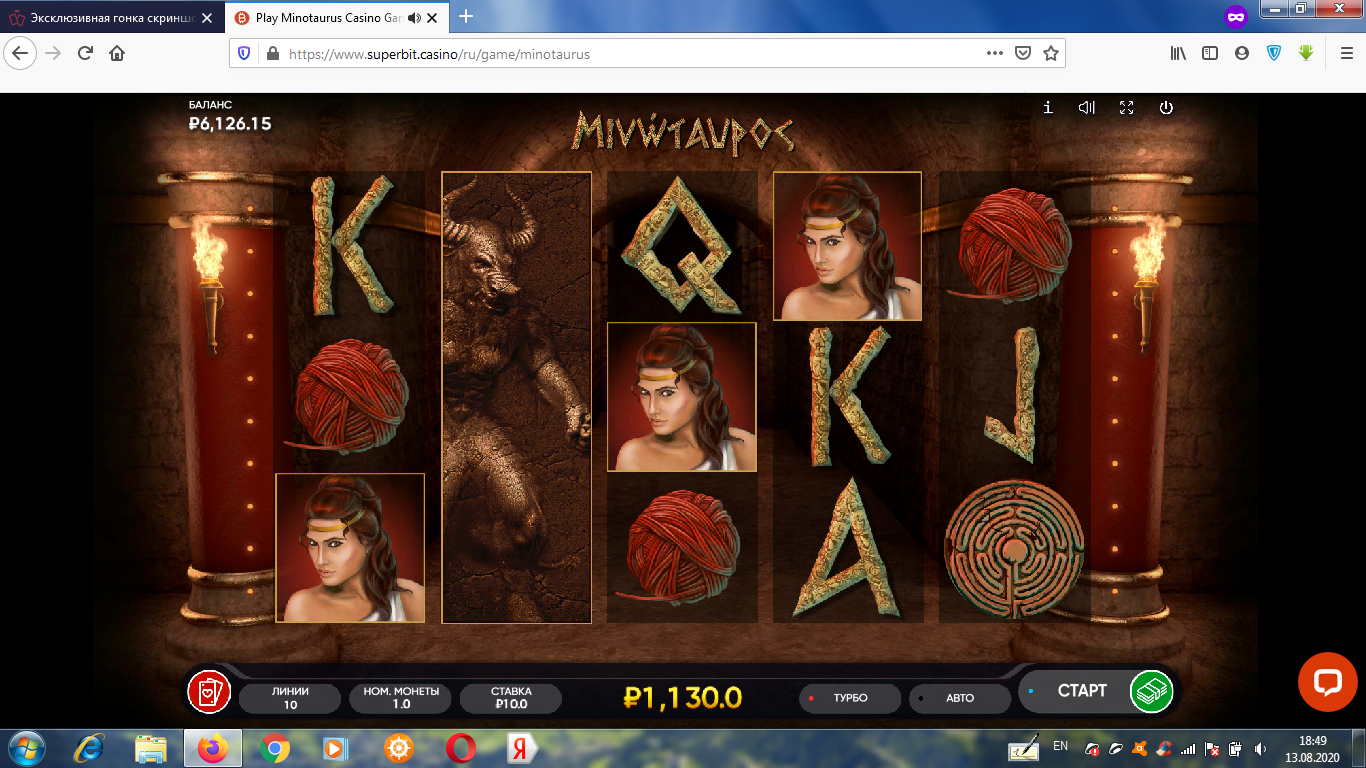Mute audio on the Minotaurus tab
The width and height of the screenshot is (1366, 768).
[x=414, y=17]
